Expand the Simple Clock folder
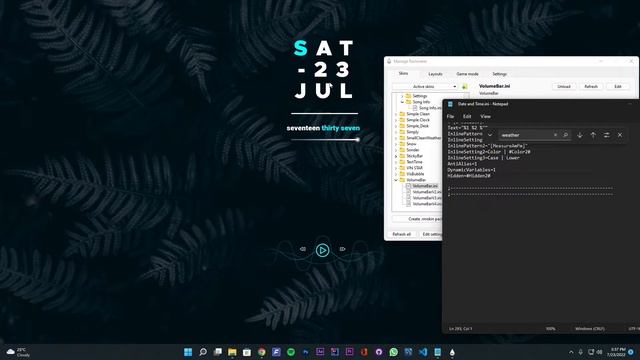 [396, 120]
